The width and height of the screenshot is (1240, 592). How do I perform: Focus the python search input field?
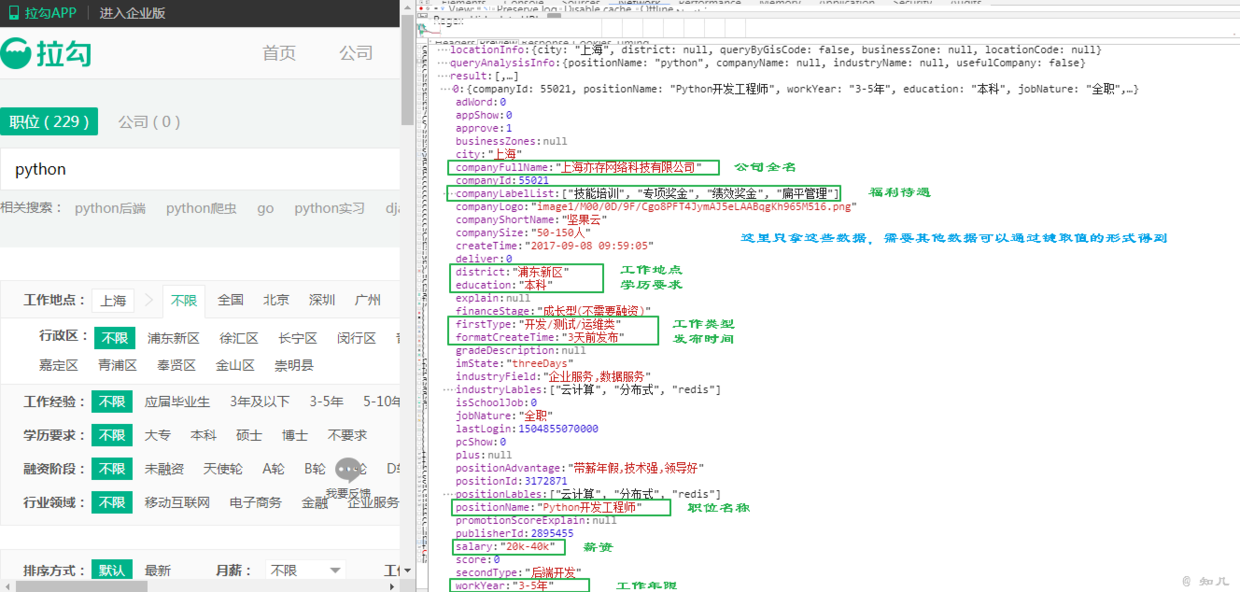click(200, 169)
